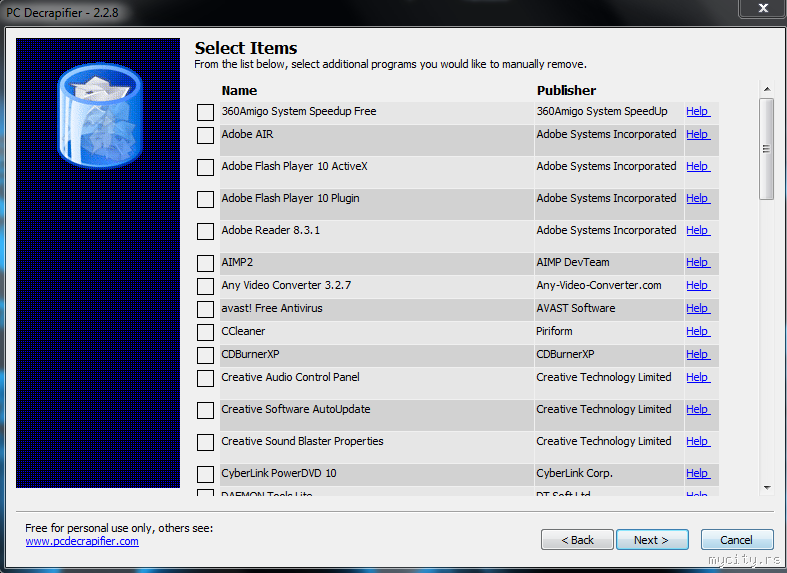
Task: Visit the www.pcdecrapifier.com link
Action: pos(82,541)
